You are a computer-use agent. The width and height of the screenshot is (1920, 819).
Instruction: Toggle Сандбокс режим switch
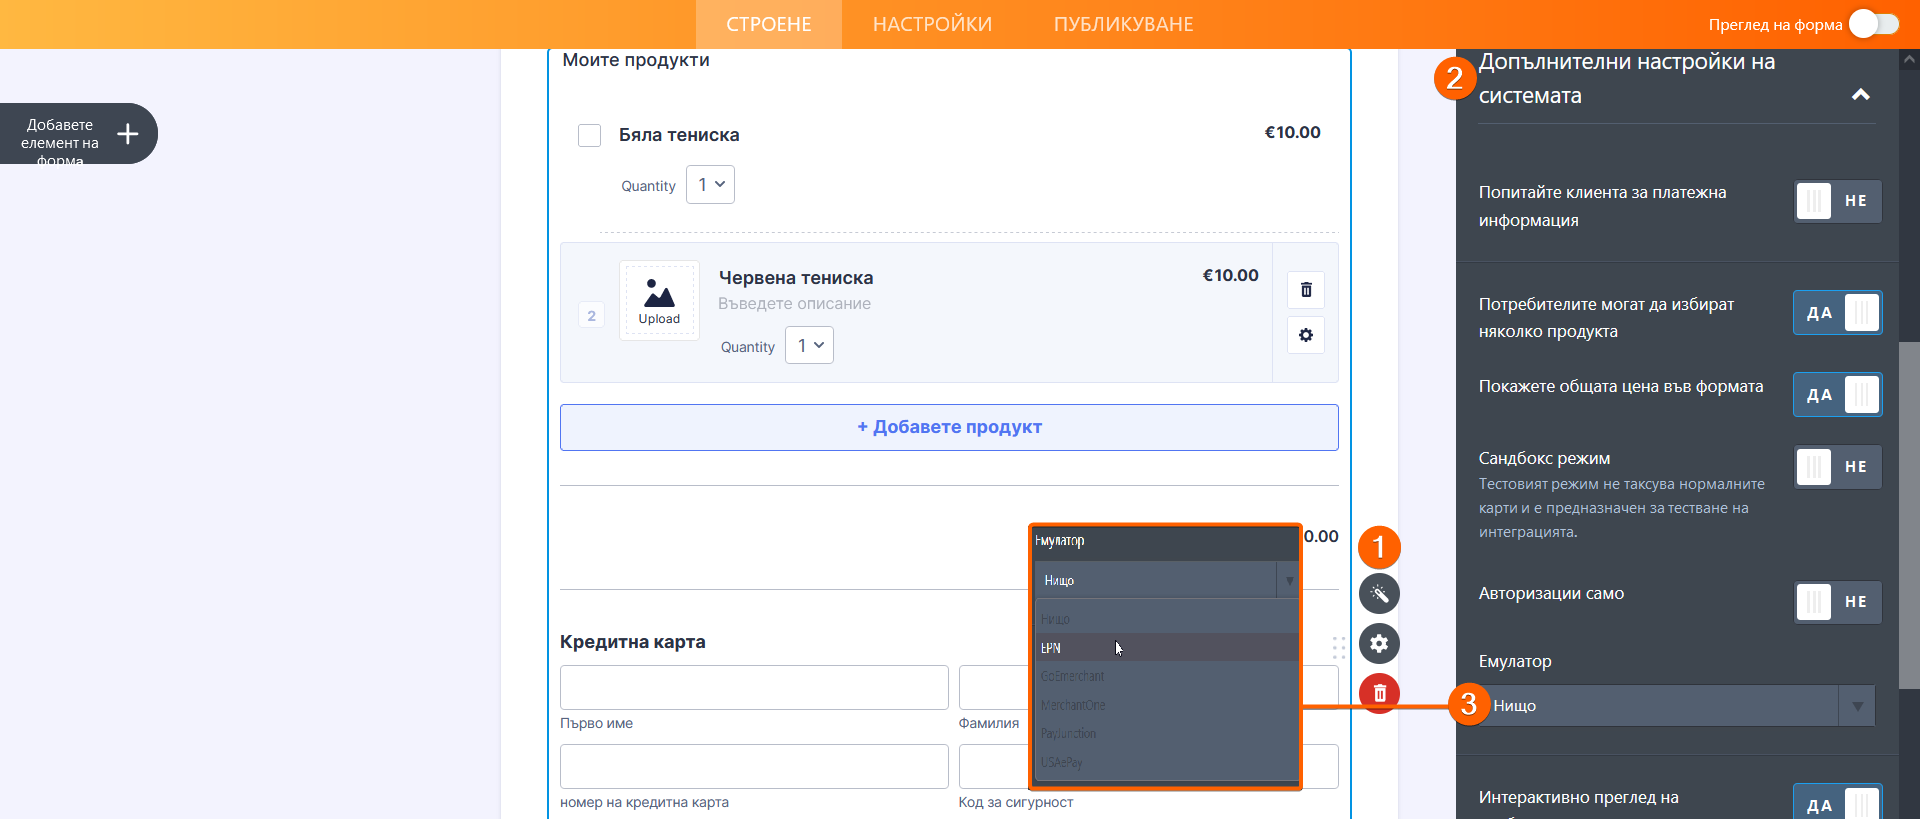coord(1837,467)
